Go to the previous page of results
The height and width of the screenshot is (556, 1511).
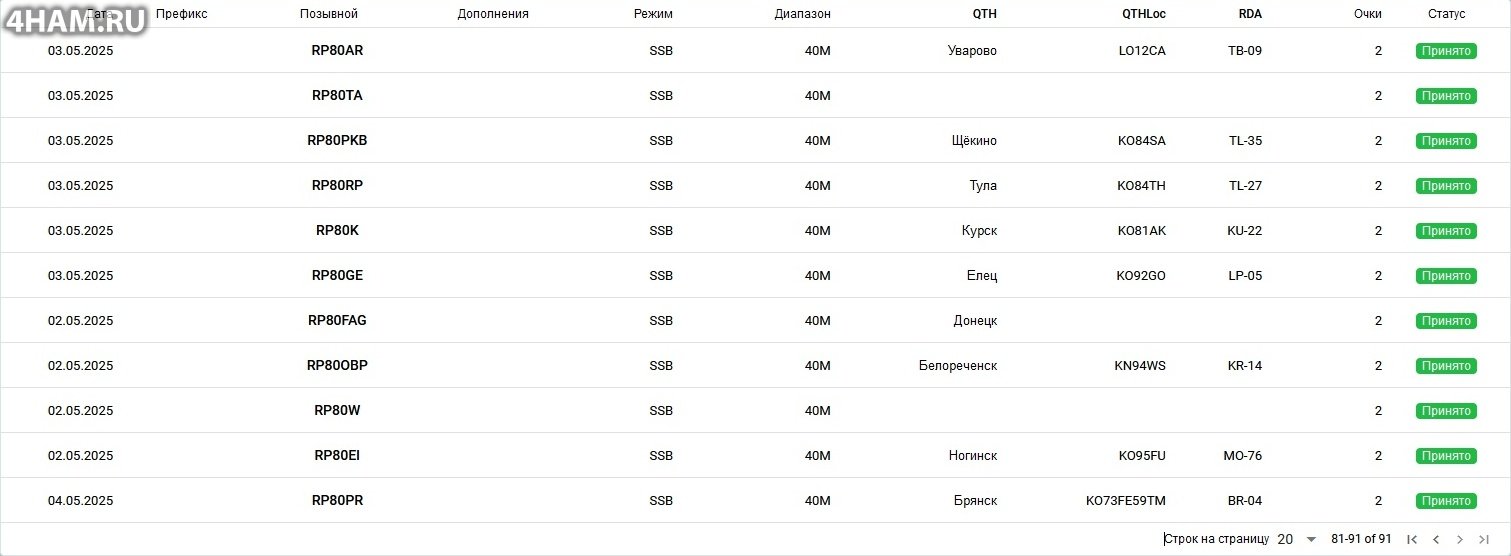tap(1436, 539)
